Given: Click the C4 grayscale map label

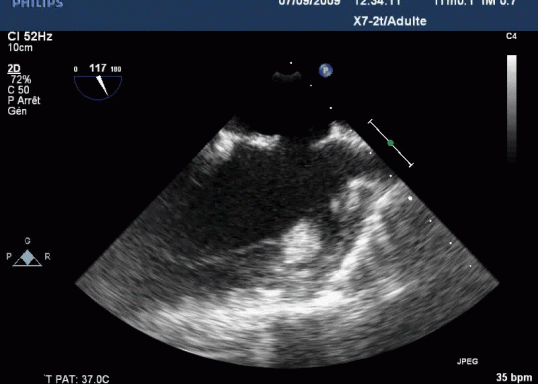Looking at the screenshot, I should pos(511,36).
